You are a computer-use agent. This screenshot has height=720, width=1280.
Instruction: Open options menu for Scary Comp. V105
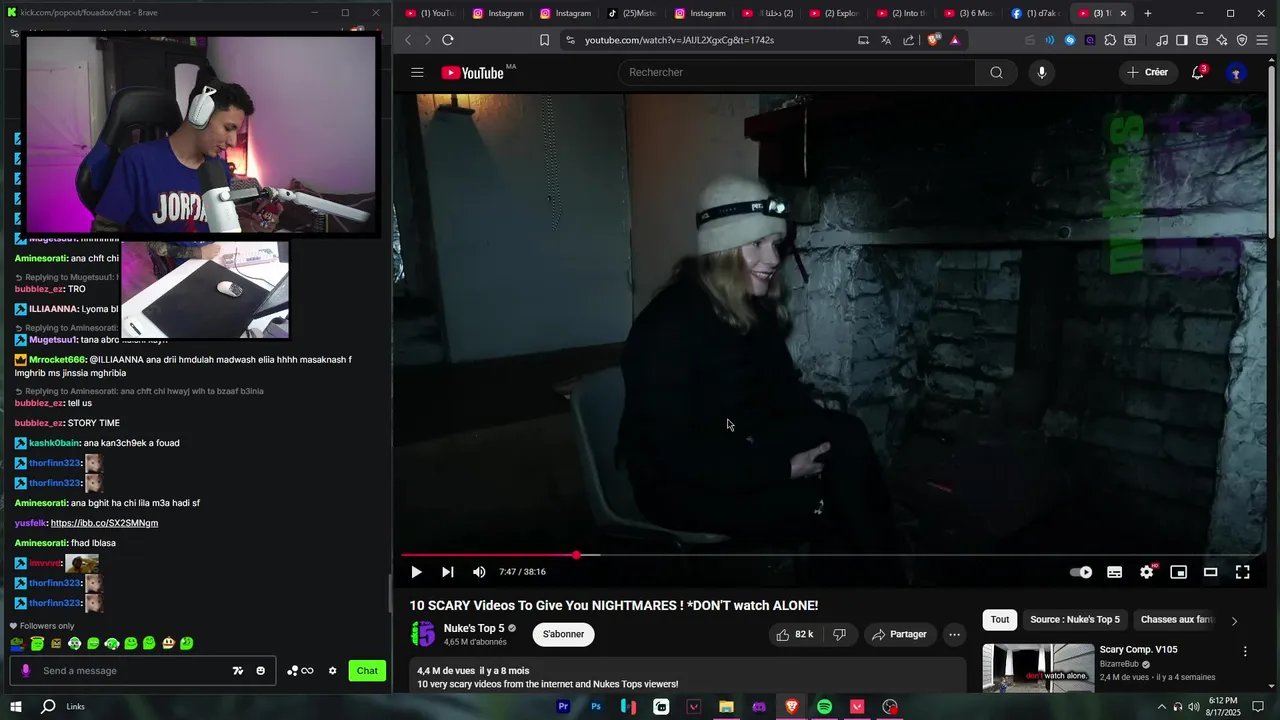1245,651
